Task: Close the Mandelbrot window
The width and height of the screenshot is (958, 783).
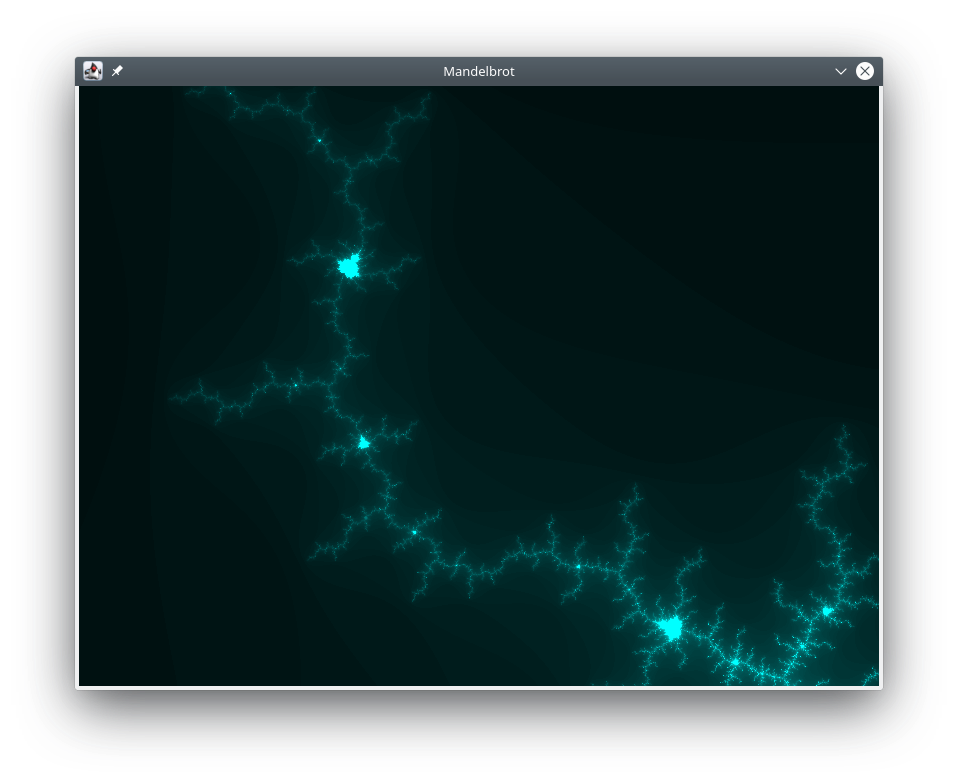Action: pos(865,71)
